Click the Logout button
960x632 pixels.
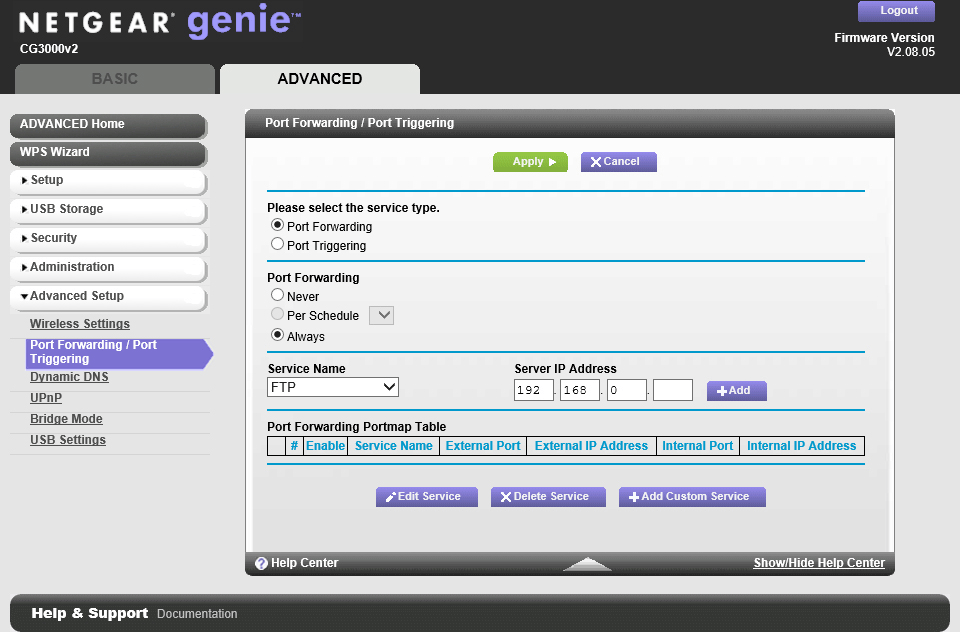pyautogui.click(x=898, y=11)
